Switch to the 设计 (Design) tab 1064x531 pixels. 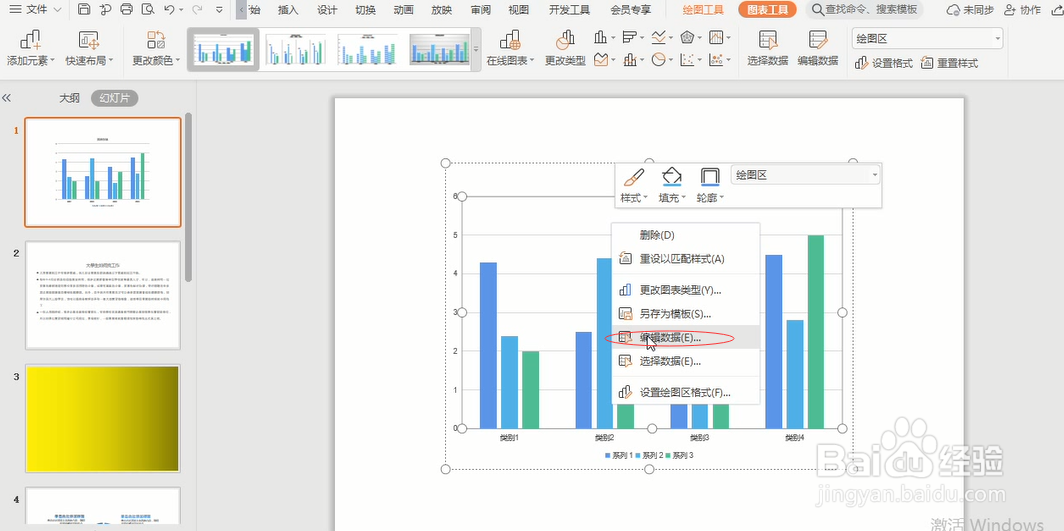point(327,9)
